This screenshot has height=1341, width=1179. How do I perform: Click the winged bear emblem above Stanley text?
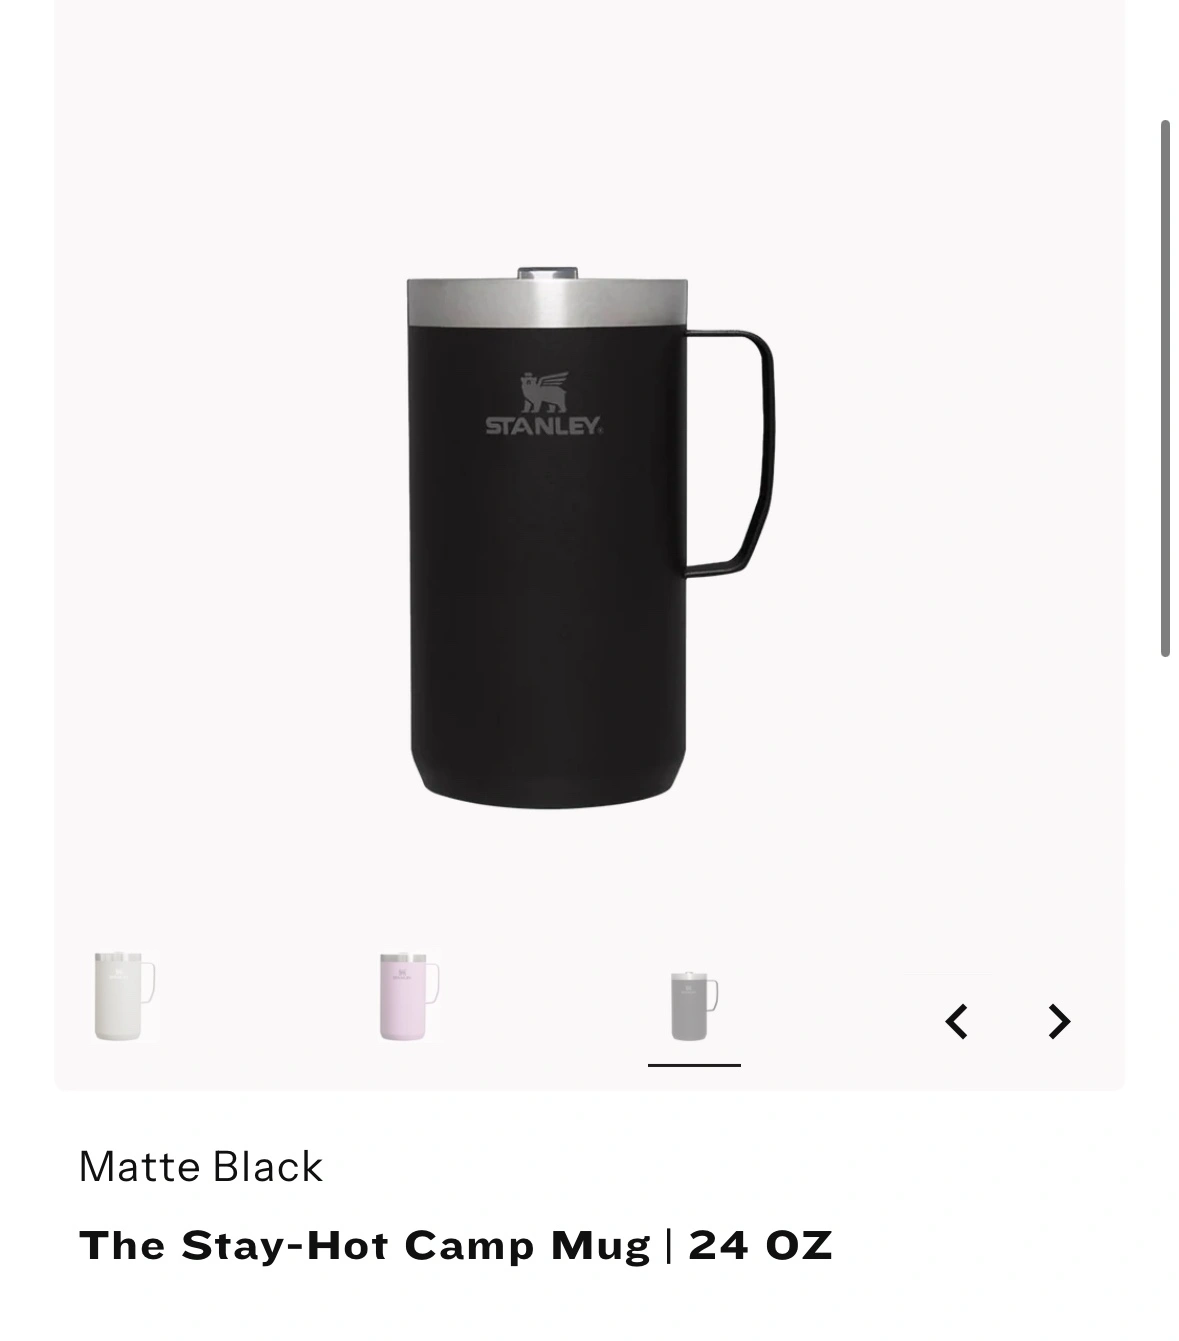point(544,392)
